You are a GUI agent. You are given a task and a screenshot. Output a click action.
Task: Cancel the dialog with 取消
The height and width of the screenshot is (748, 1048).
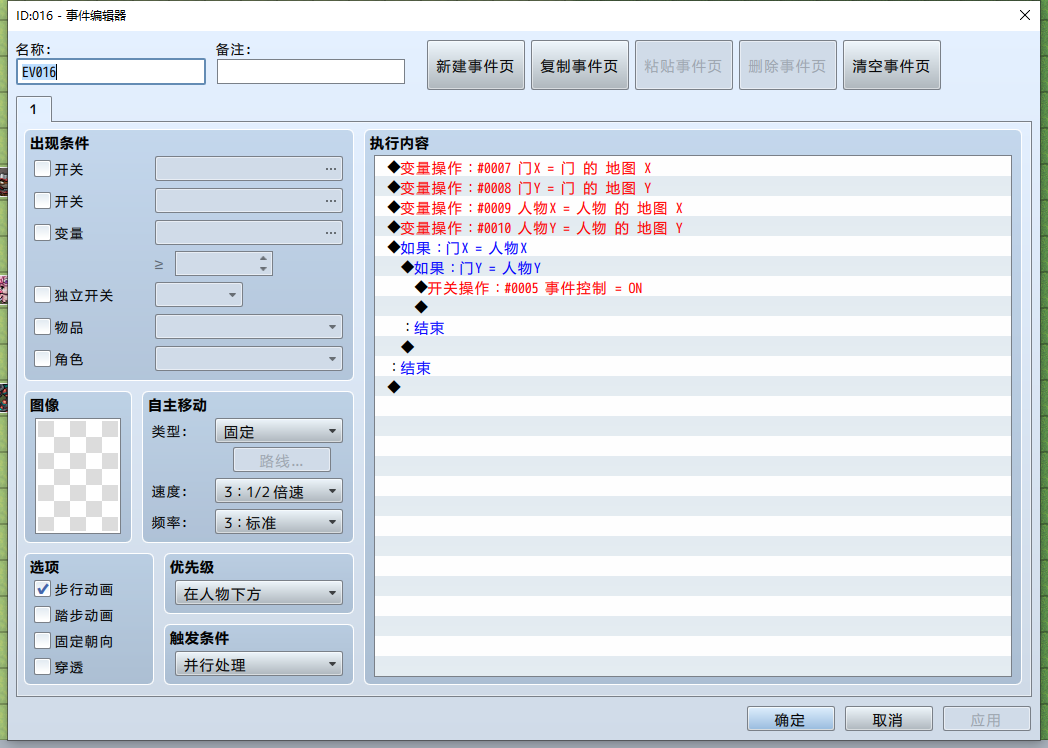888,719
